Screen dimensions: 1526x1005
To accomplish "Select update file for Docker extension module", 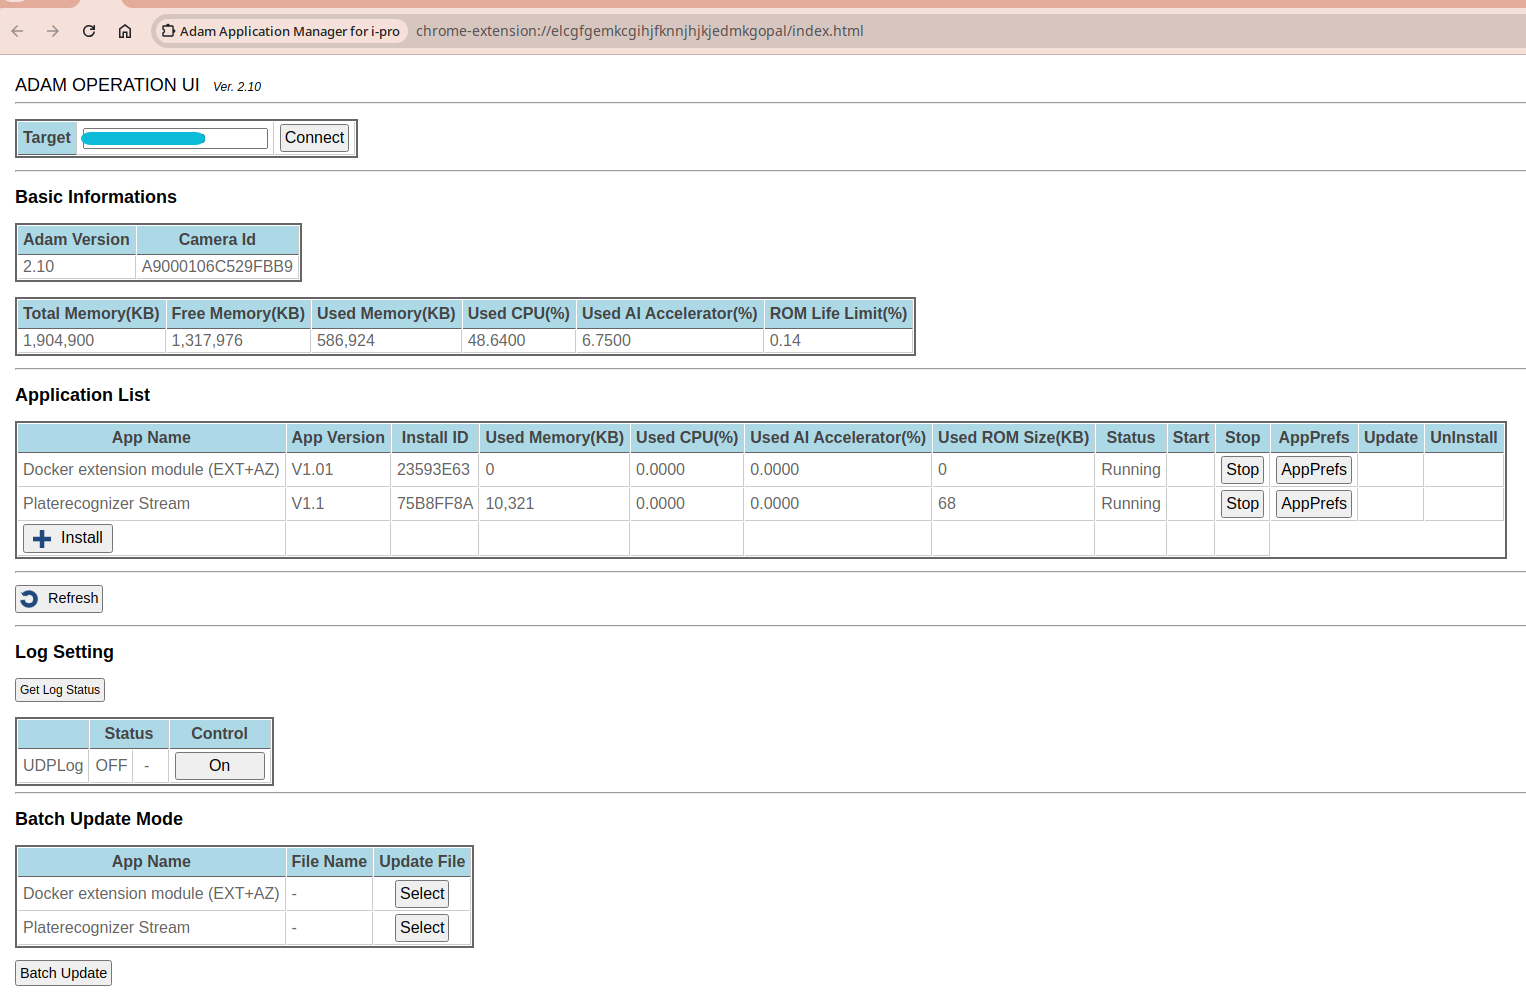I will (422, 894).
